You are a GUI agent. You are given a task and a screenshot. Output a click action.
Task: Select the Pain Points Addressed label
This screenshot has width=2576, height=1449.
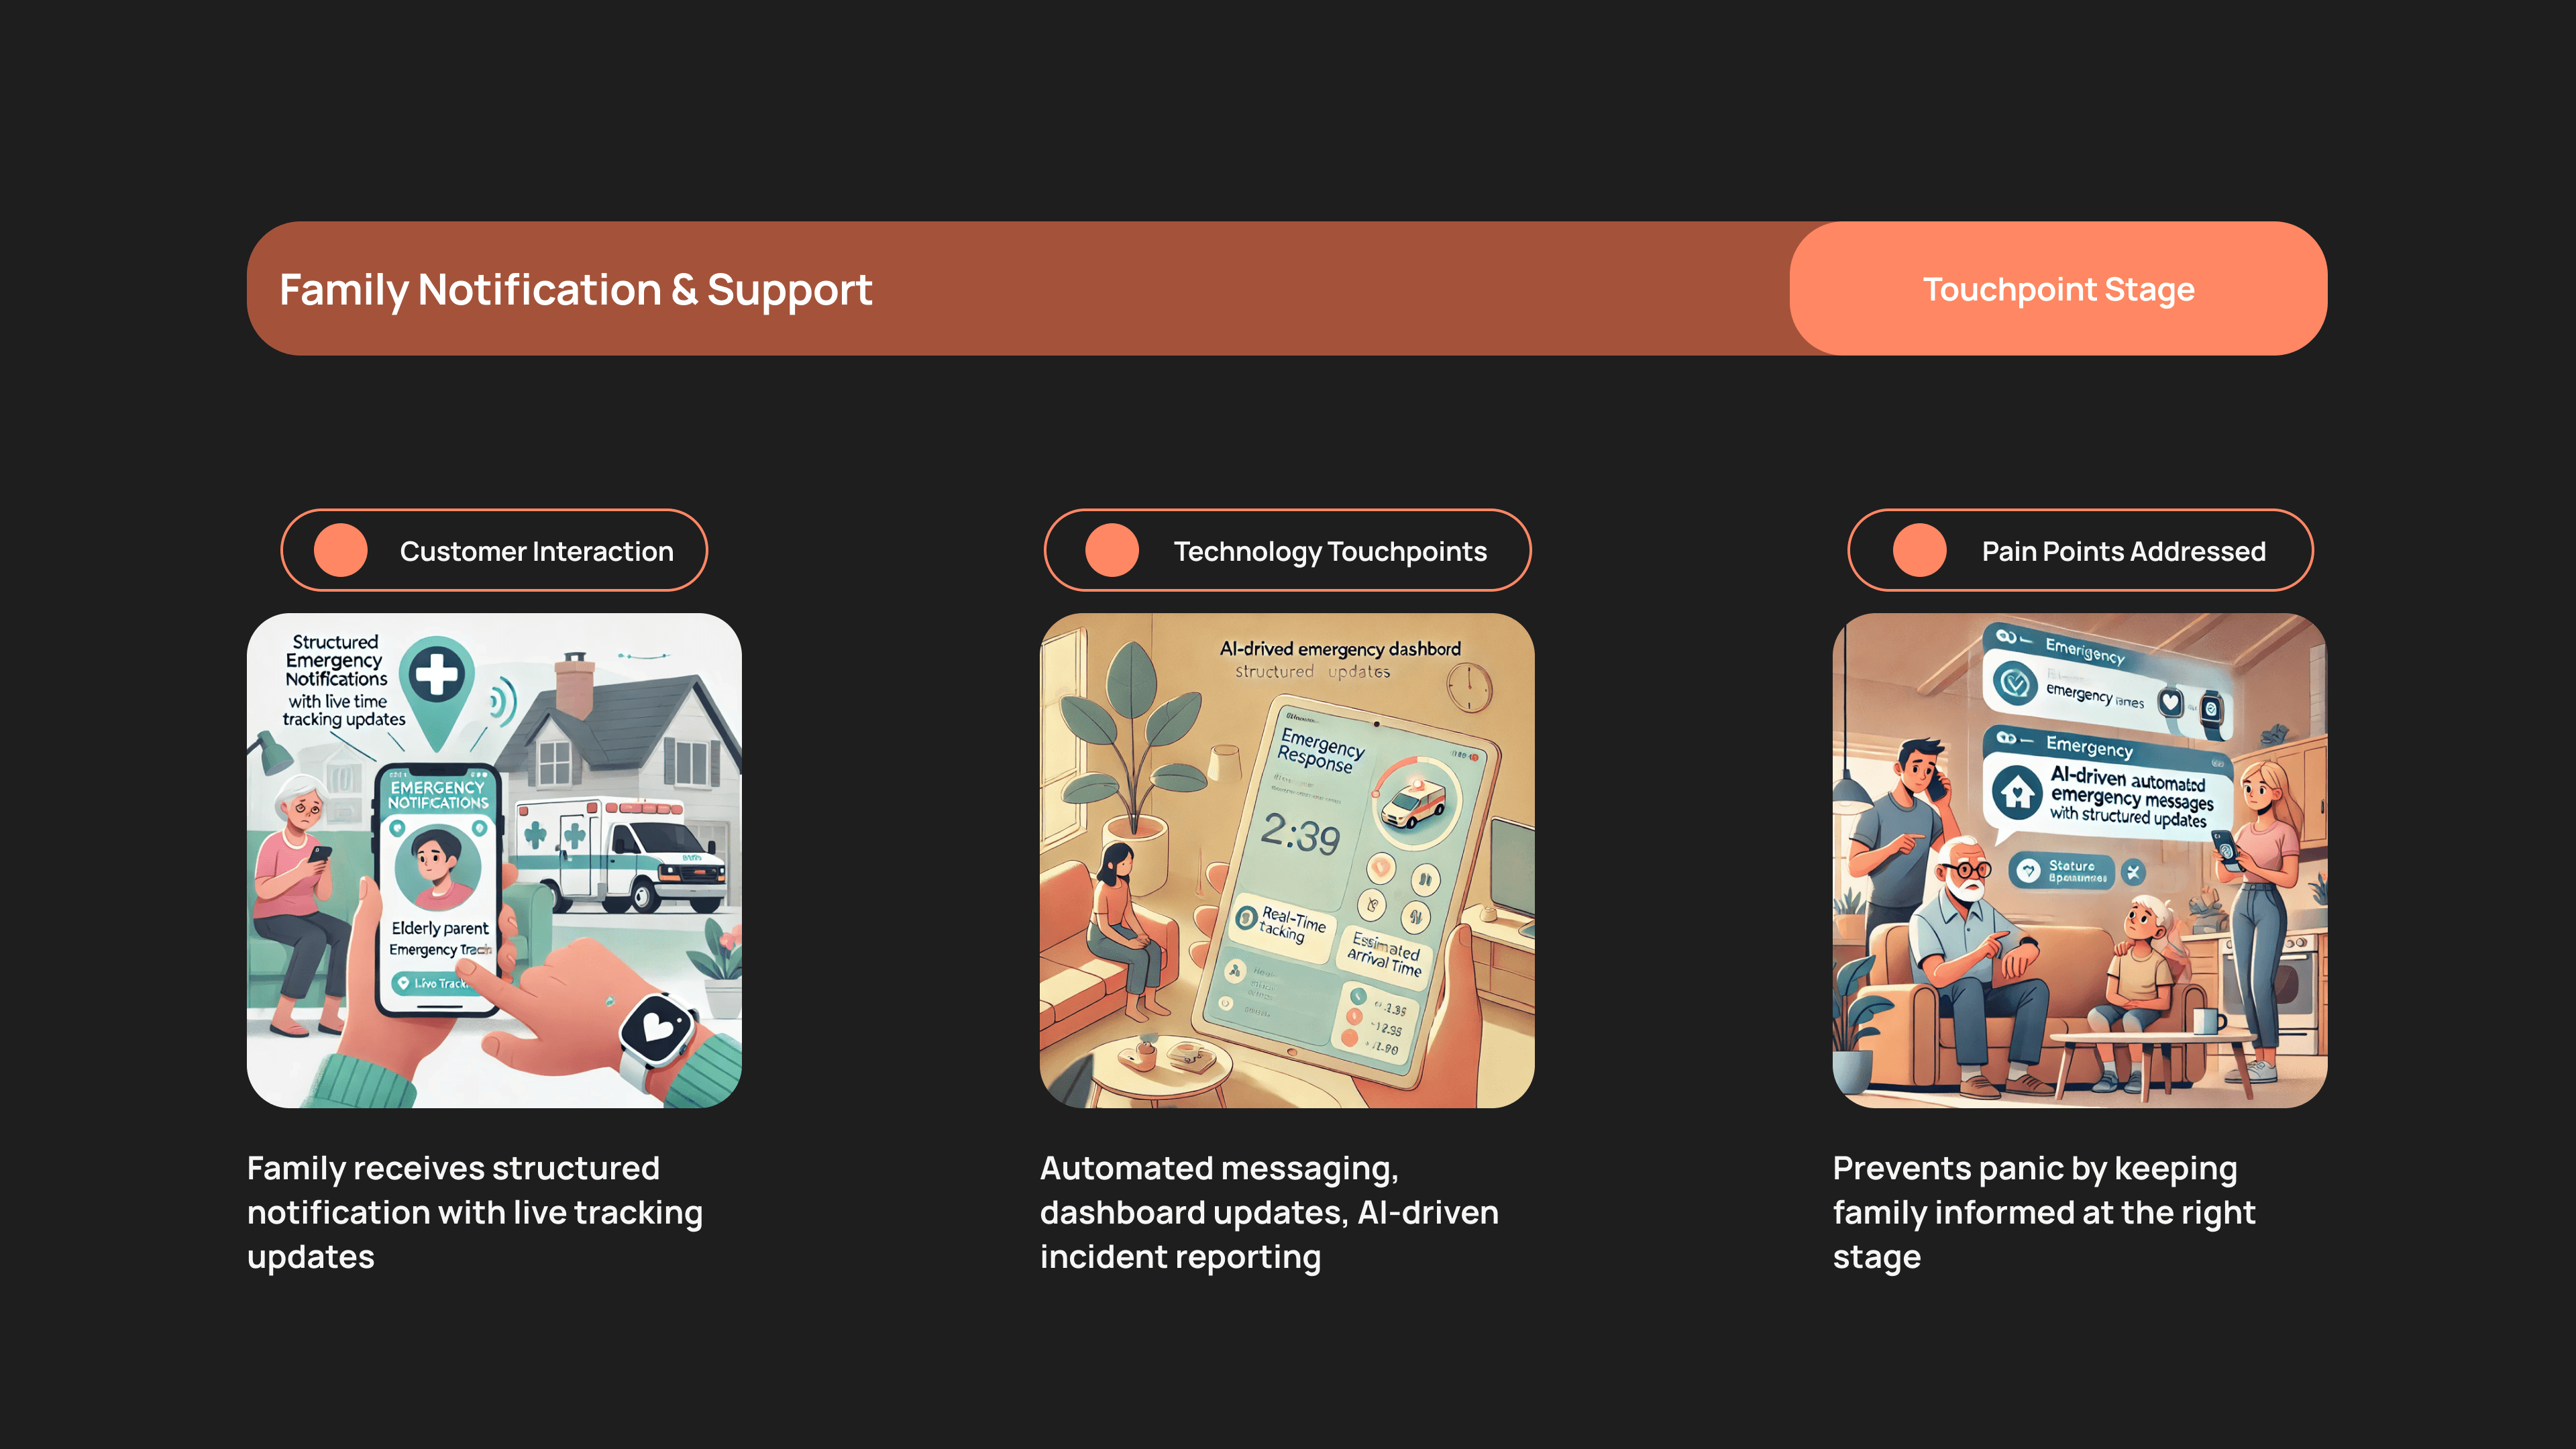(2123, 551)
